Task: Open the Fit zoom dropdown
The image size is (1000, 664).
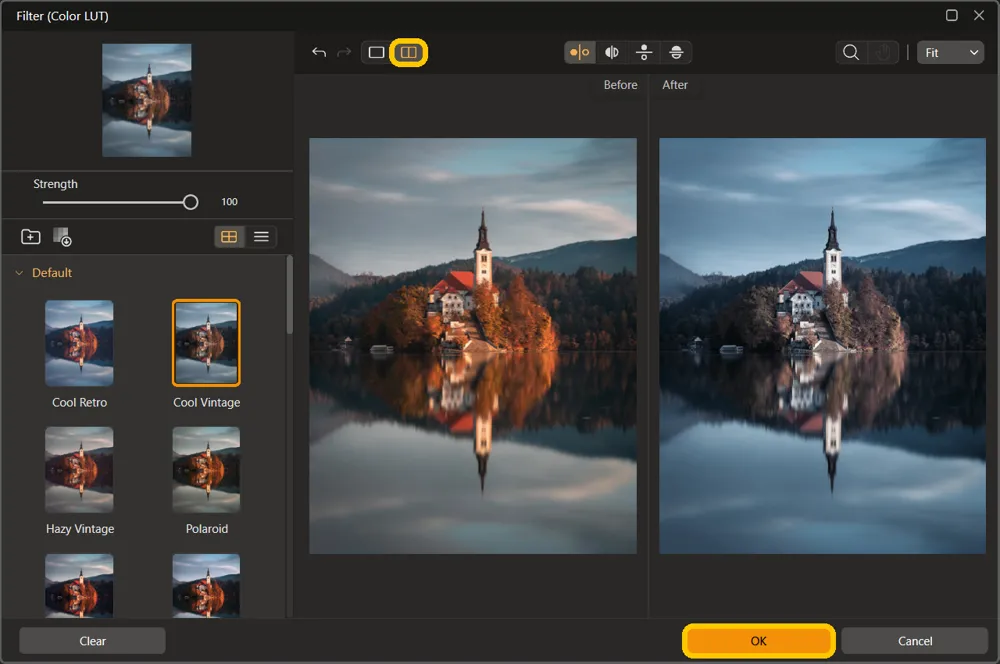Action: pyautogui.click(x=950, y=52)
